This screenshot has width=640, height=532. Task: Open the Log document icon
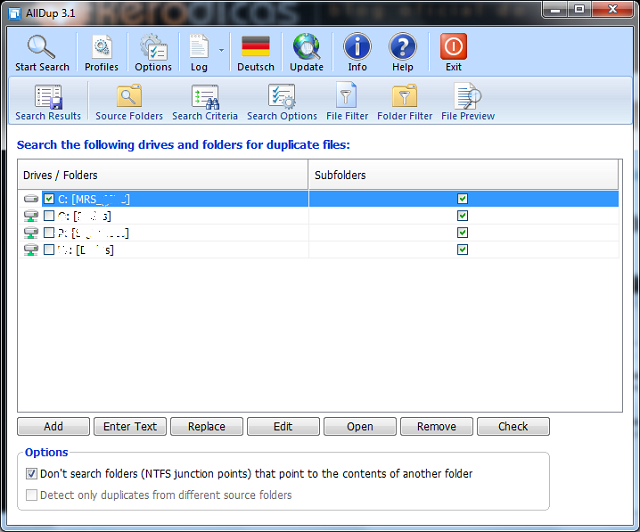[x=199, y=47]
